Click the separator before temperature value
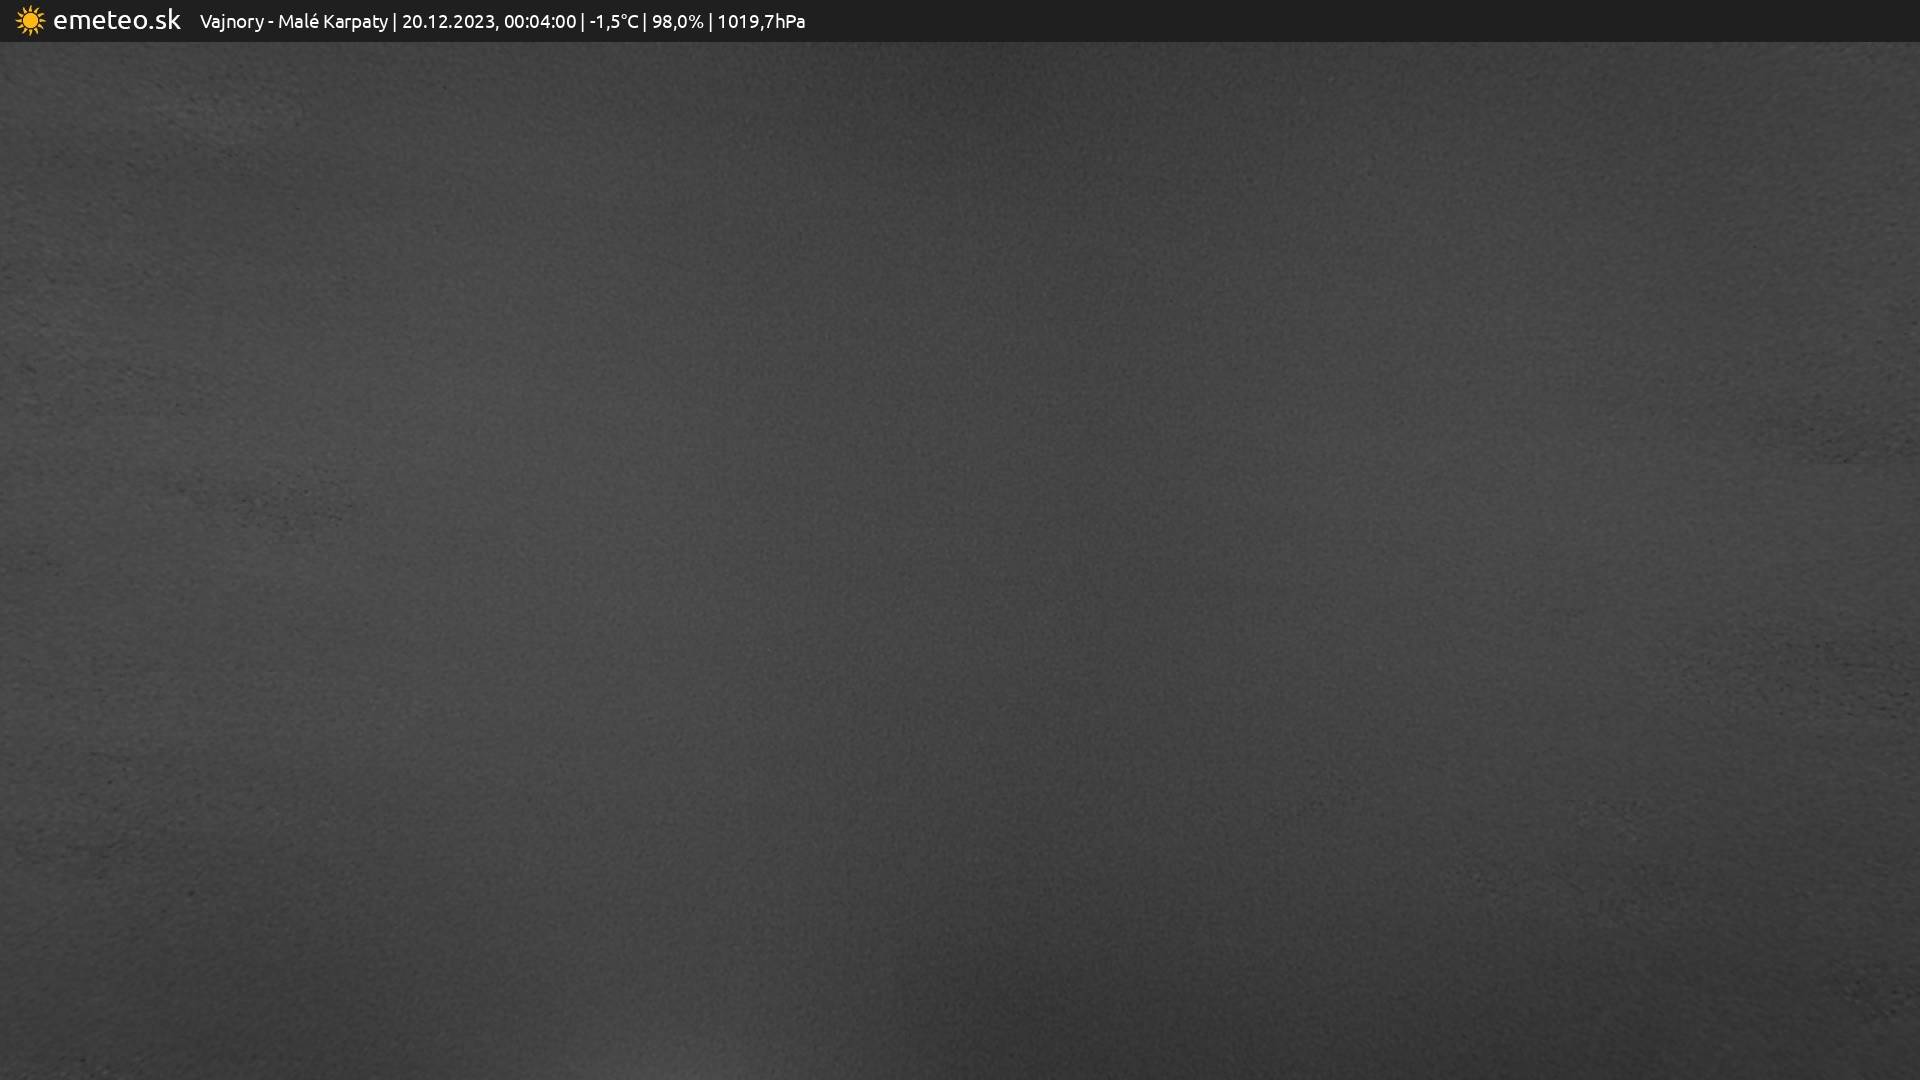Image resolution: width=1920 pixels, height=1080 pixels. (x=583, y=22)
